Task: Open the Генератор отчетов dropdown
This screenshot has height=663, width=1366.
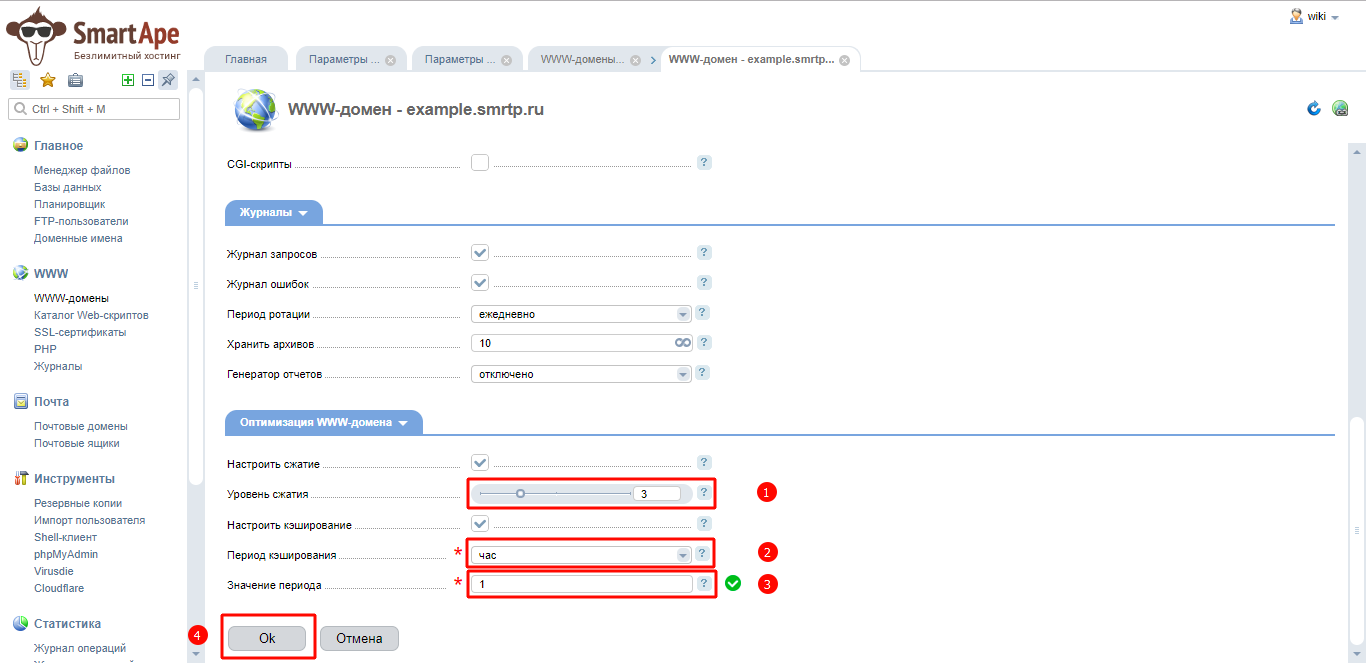Action: pyautogui.click(x=581, y=374)
